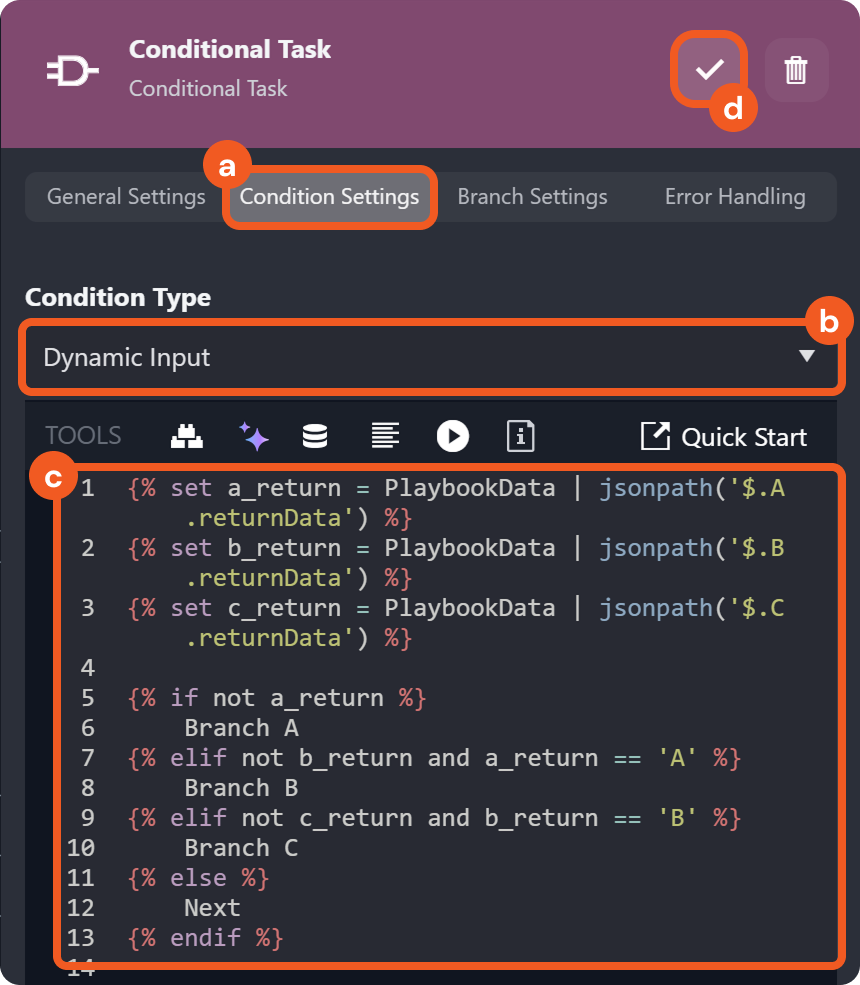Click the database stack icon

point(315,436)
